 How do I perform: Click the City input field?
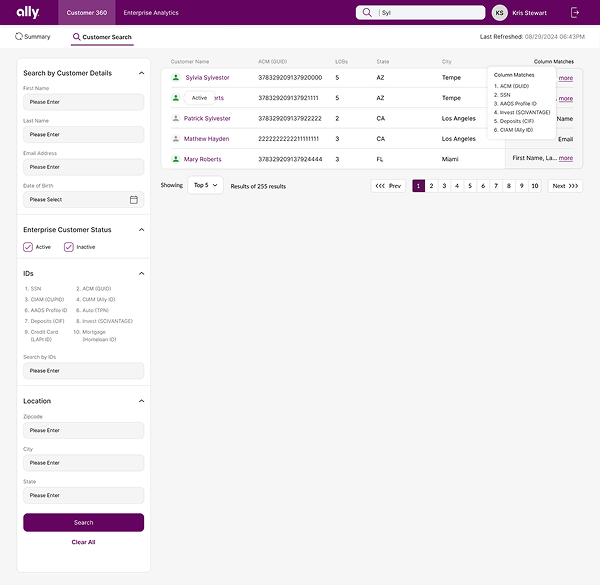pos(83,463)
